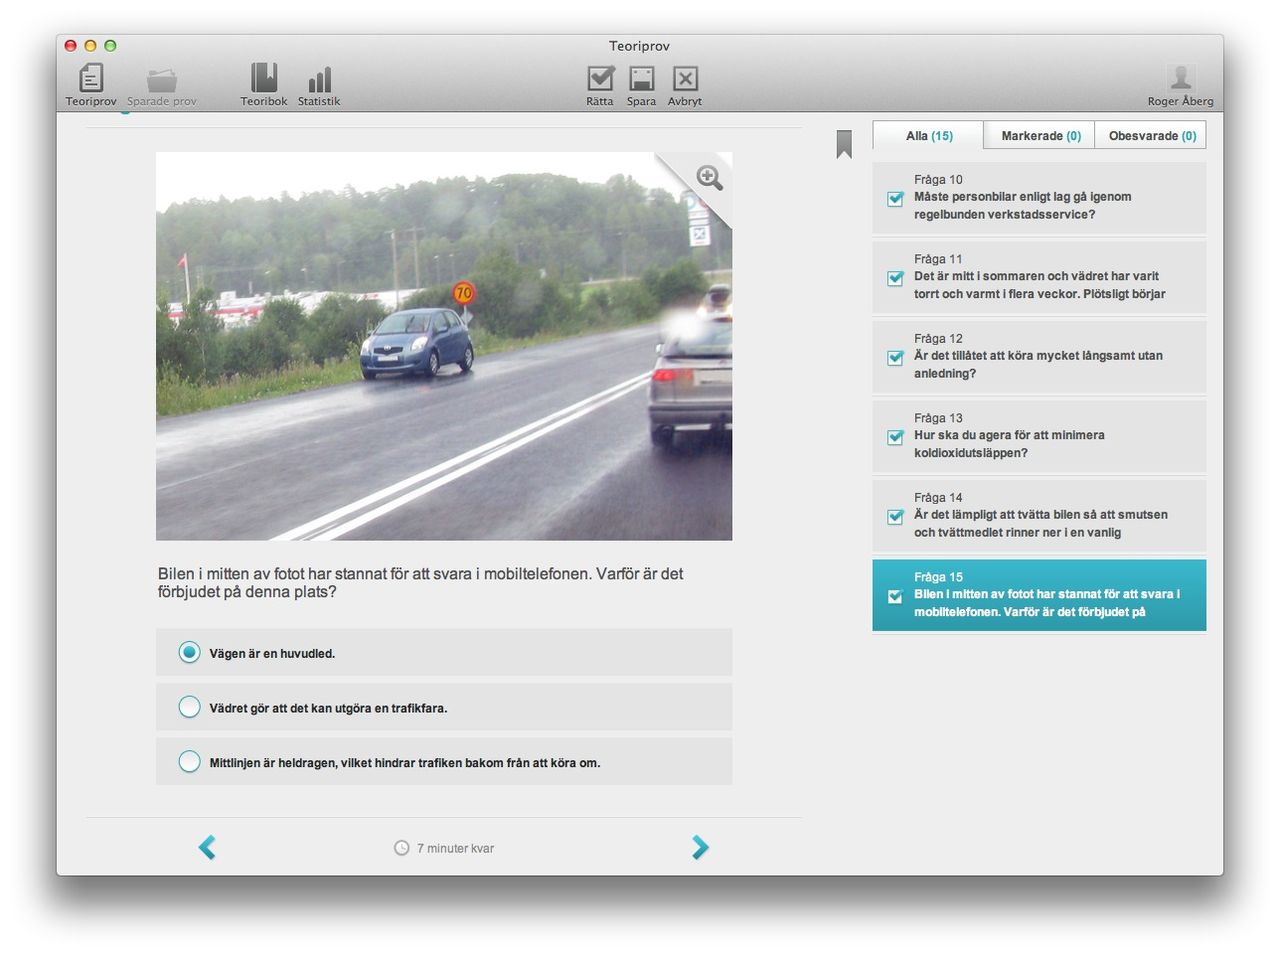The height and width of the screenshot is (954, 1280).
Task: Switch to the Obesvarade tab
Action: (x=1151, y=136)
